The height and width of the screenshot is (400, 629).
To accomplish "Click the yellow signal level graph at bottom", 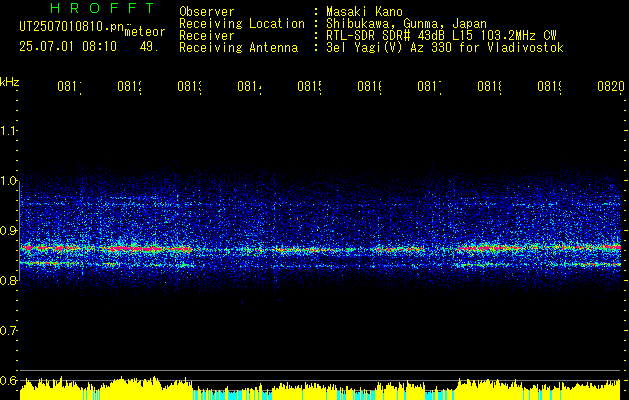I will pos(320,389).
